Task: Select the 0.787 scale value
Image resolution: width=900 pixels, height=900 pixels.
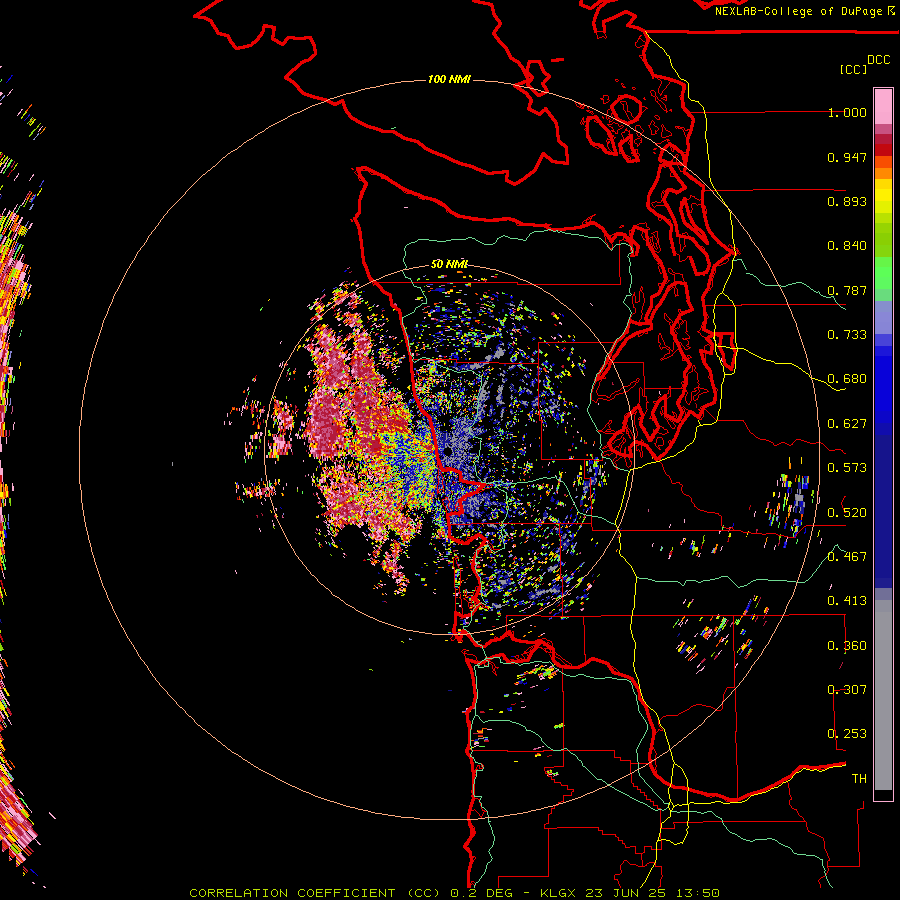Action: click(847, 290)
